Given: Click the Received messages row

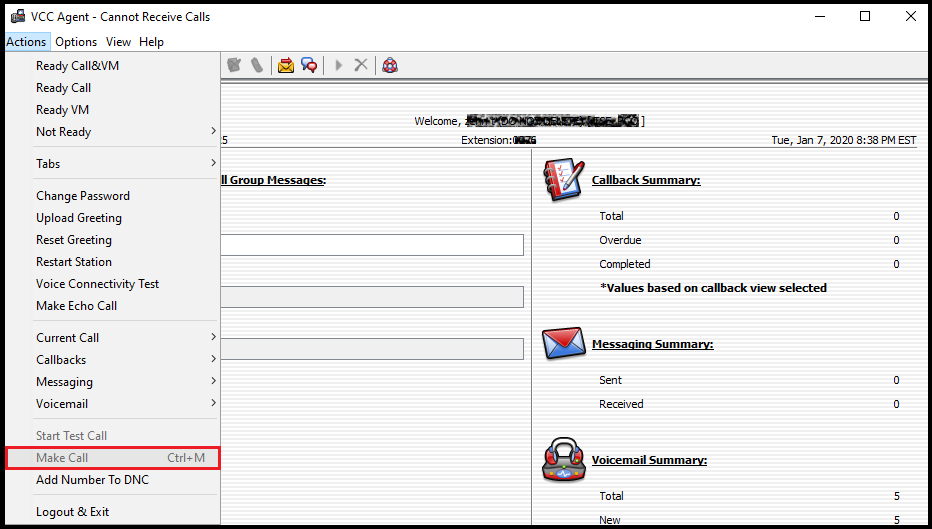Looking at the screenshot, I should pos(749,404).
